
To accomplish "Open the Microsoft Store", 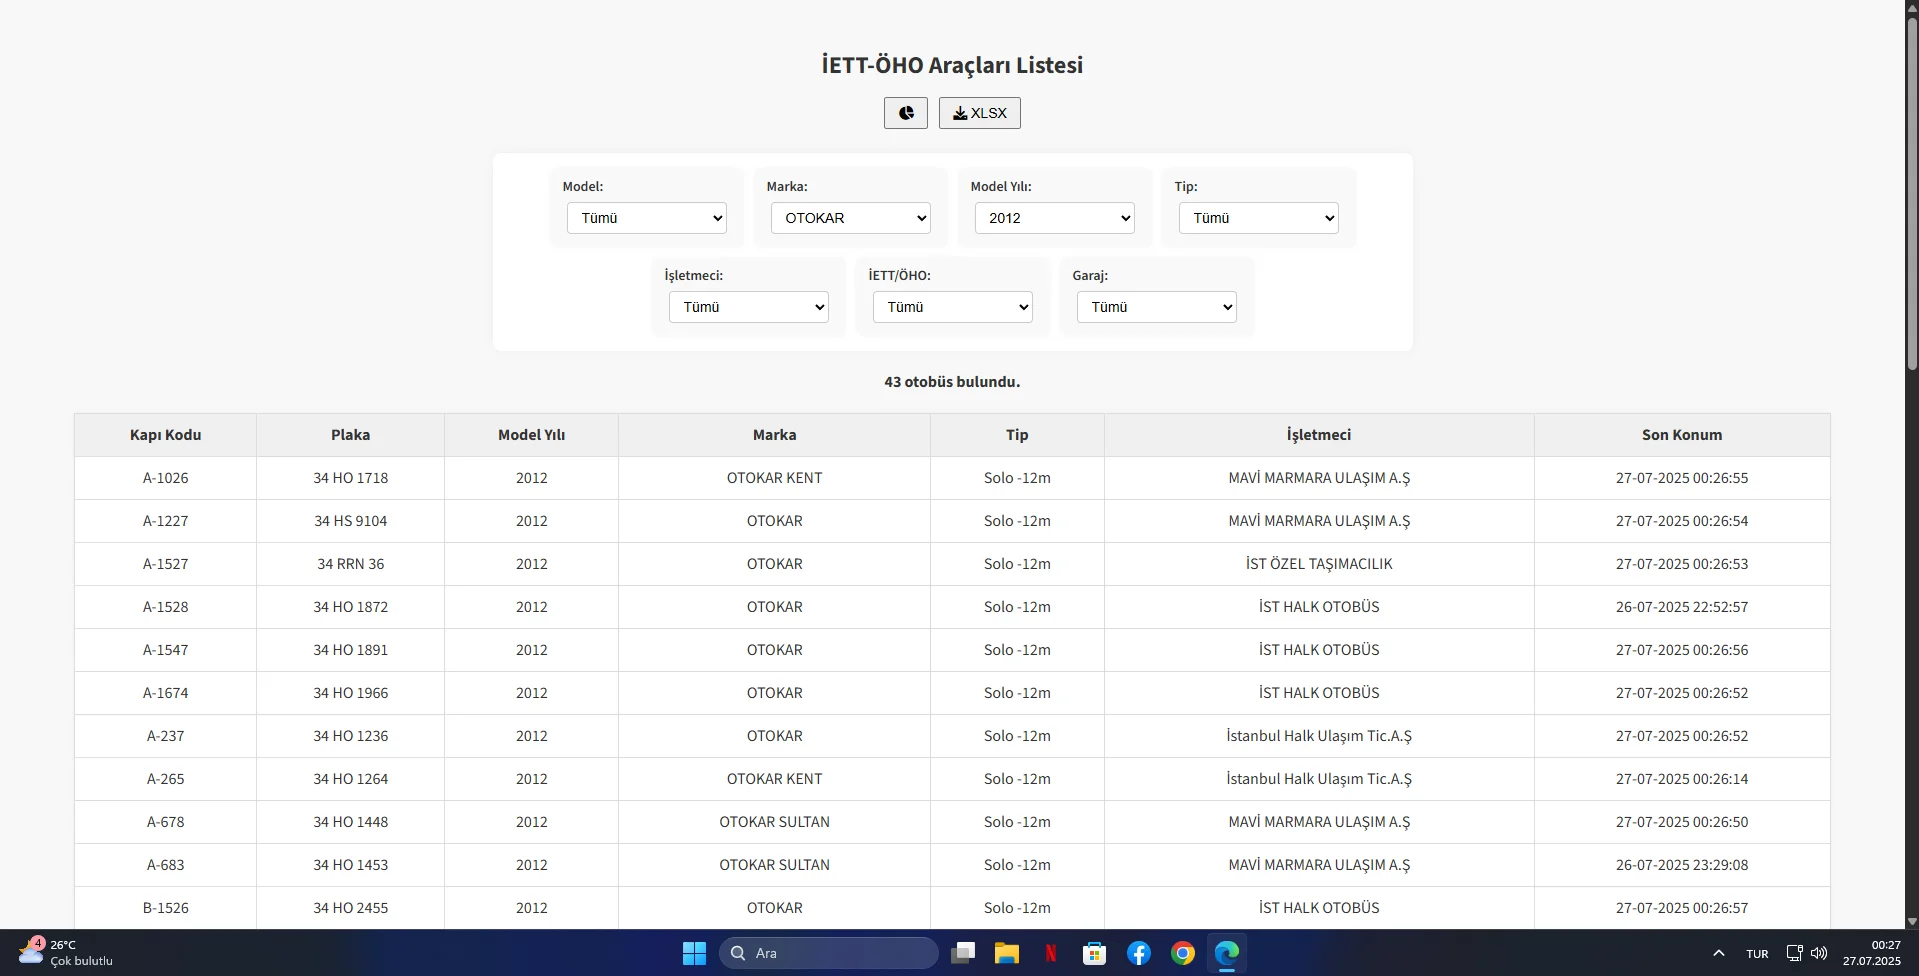I will click(1094, 953).
